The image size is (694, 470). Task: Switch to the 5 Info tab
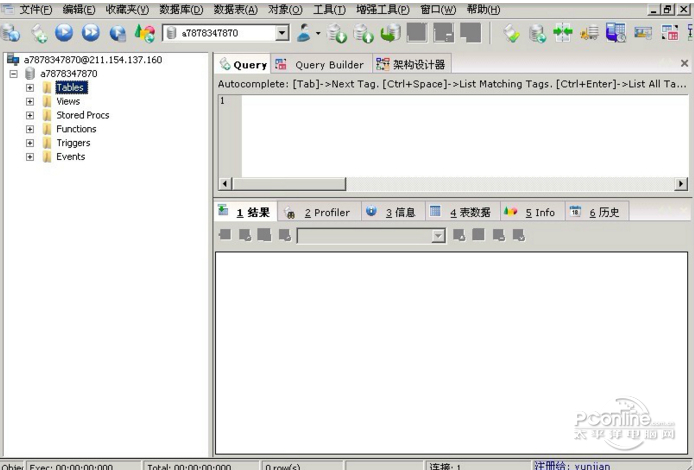532,212
